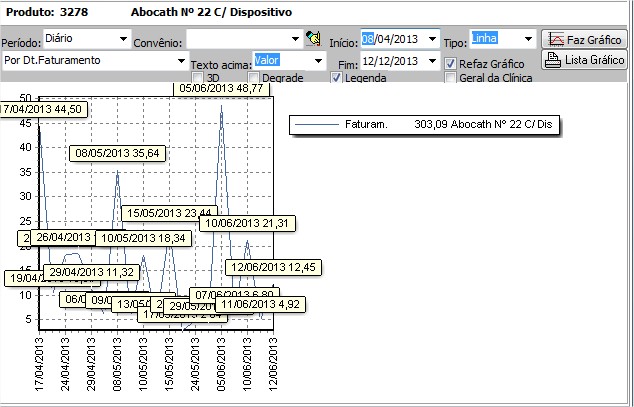The image size is (634, 407).
Task: Expand the Convênio combo box
Action: tap(295, 39)
